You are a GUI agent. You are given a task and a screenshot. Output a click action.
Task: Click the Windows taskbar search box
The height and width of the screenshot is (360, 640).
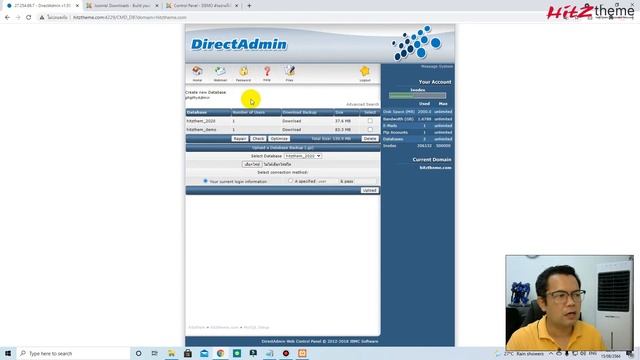[x=73, y=353]
